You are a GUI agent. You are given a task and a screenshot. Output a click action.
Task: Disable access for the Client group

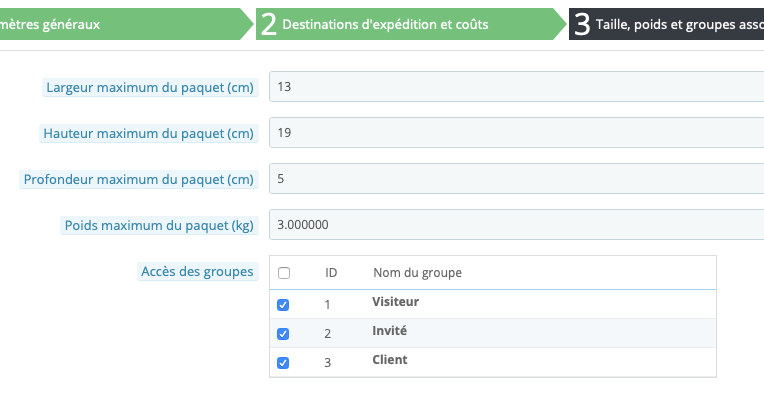(283, 363)
